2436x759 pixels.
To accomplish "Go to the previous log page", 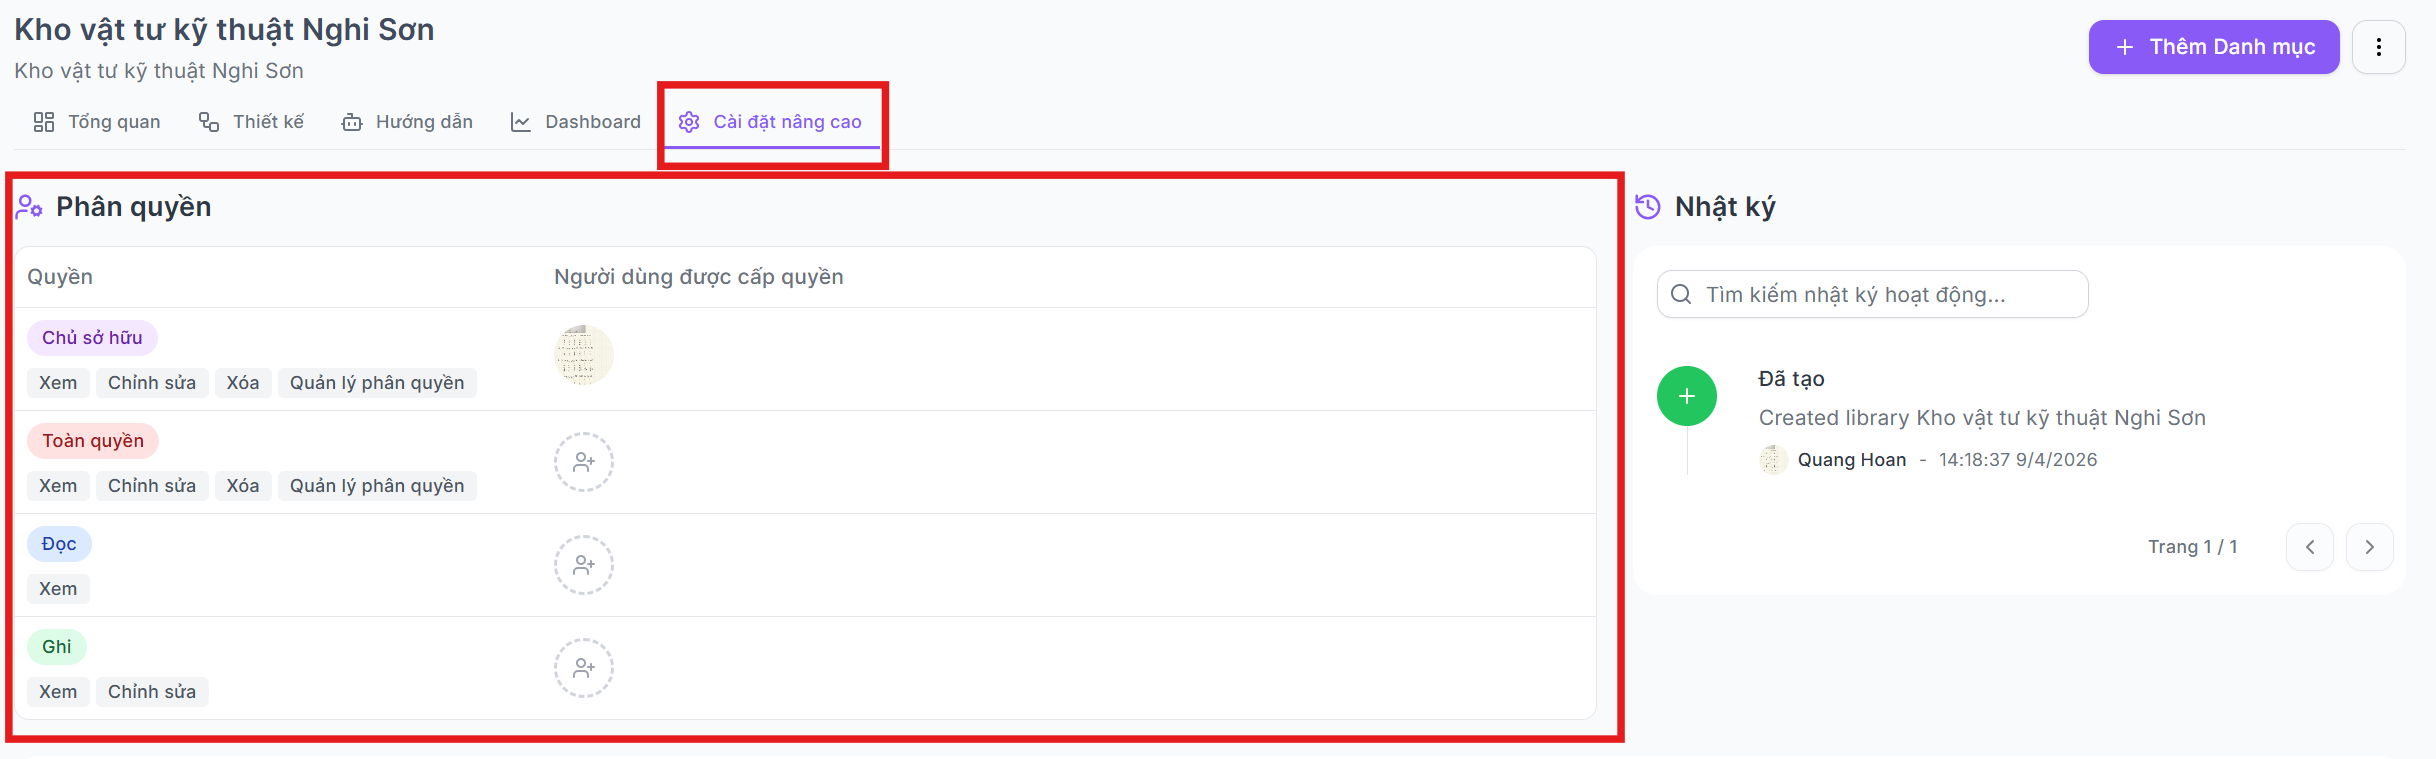I will pos(2310,547).
